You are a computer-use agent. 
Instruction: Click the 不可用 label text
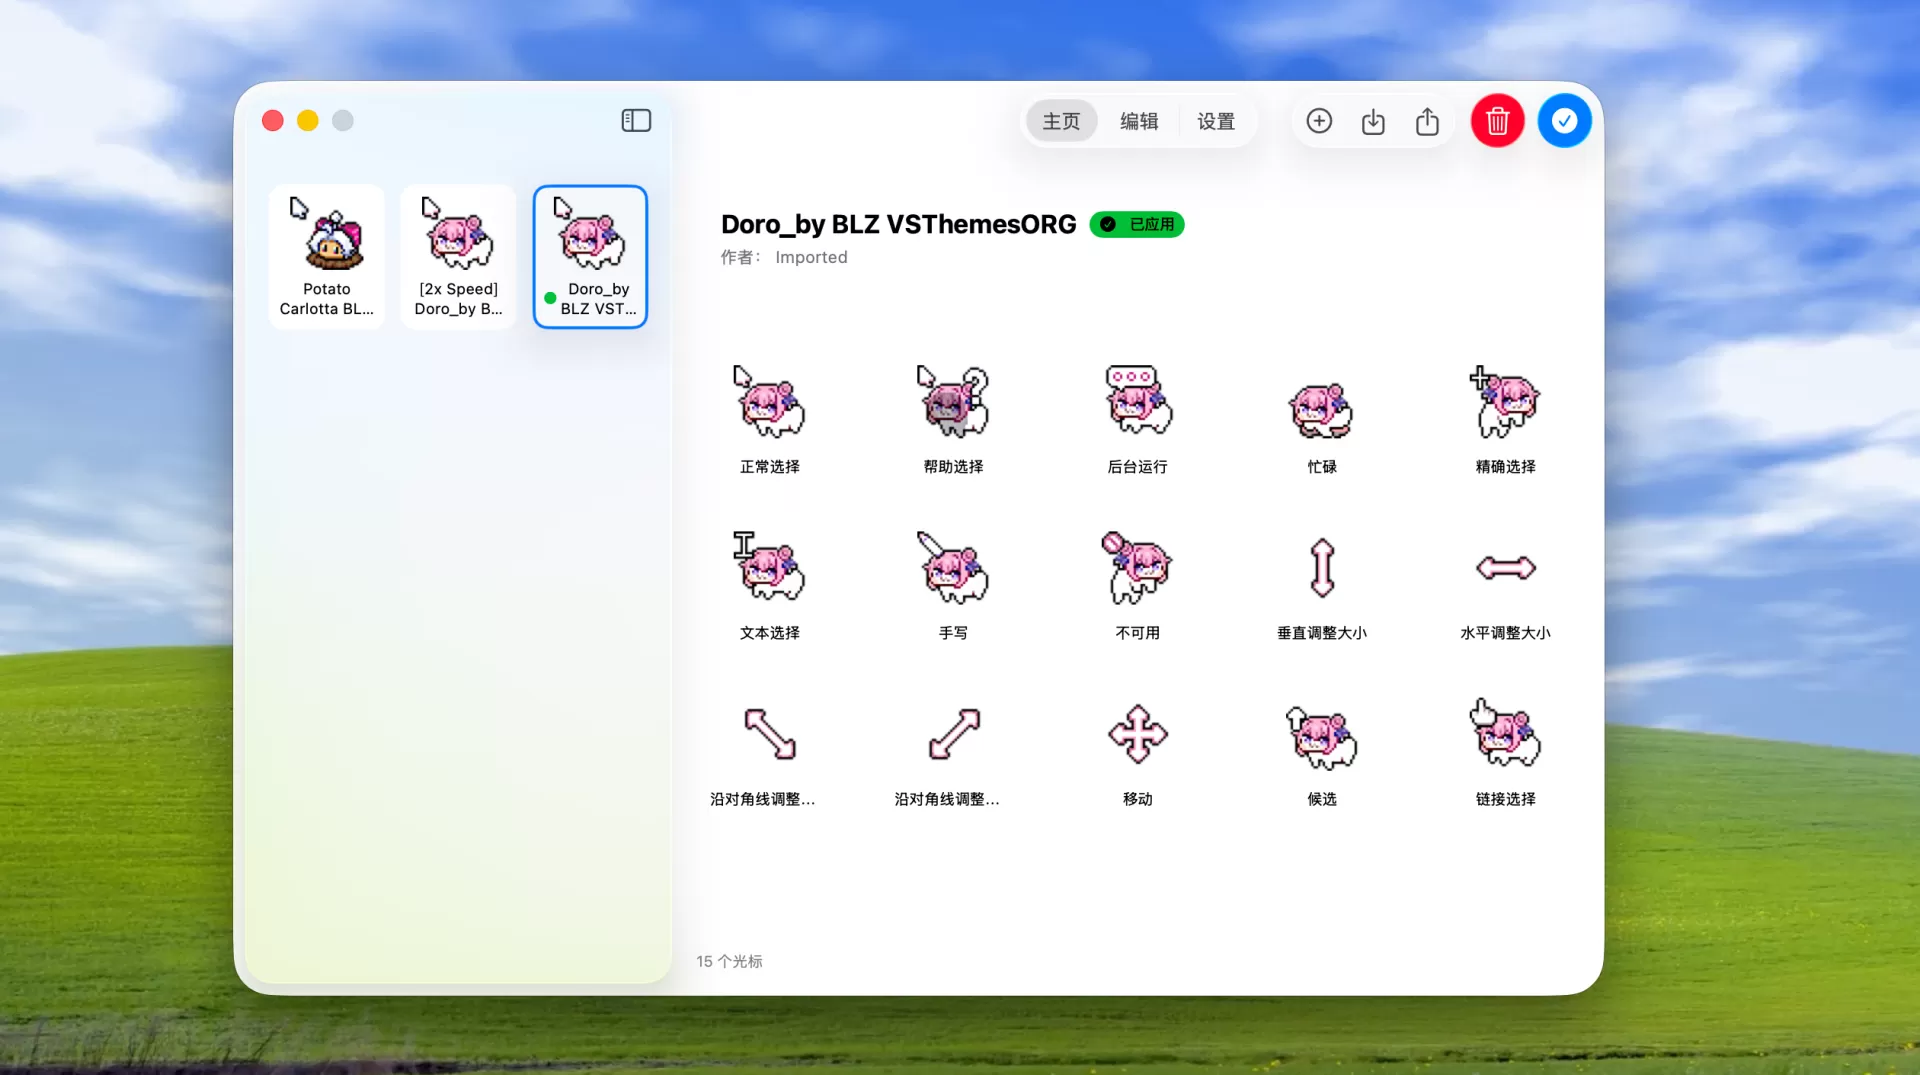(x=1138, y=633)
